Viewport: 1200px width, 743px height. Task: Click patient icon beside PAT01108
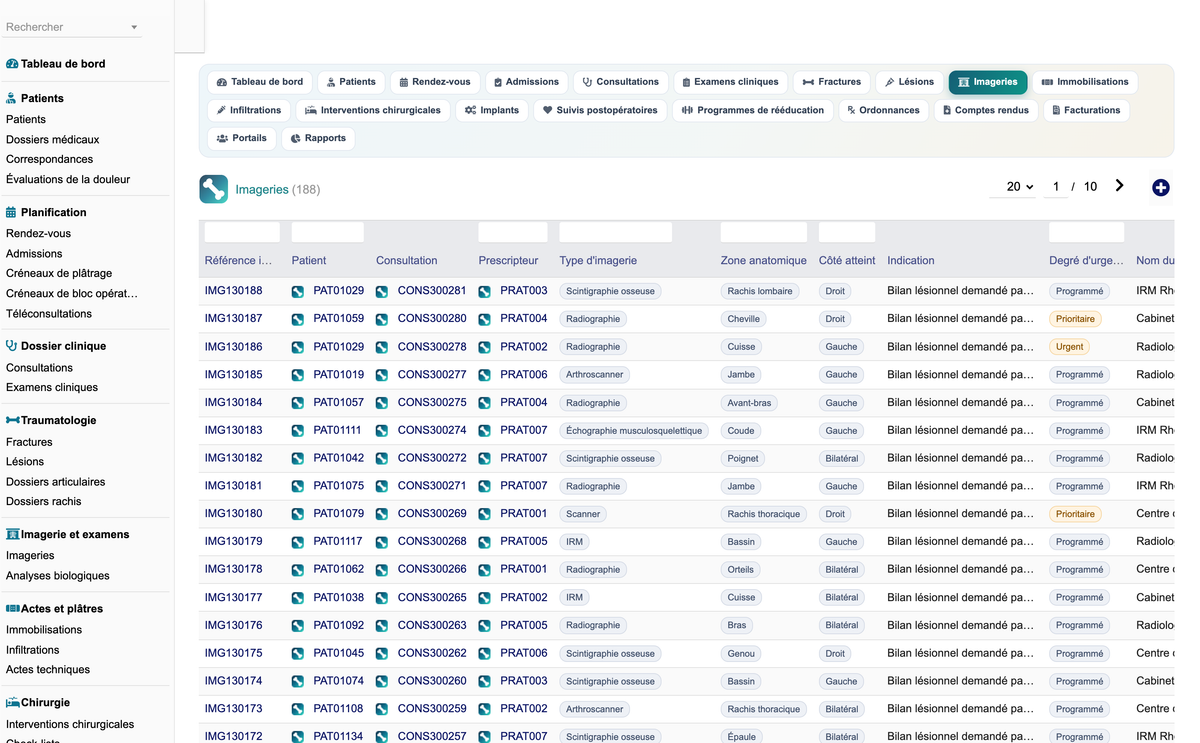(298, 709)
